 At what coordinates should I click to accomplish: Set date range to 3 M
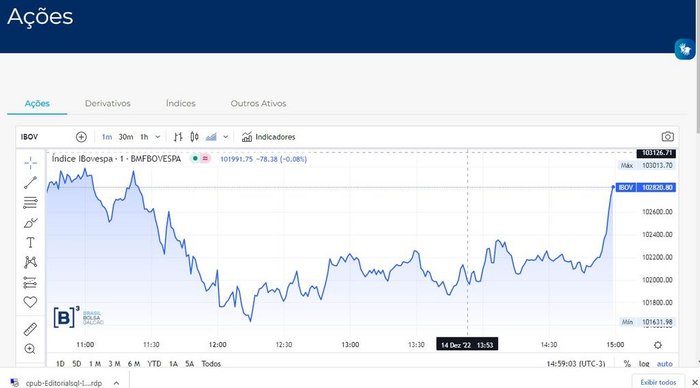[114, 364]
